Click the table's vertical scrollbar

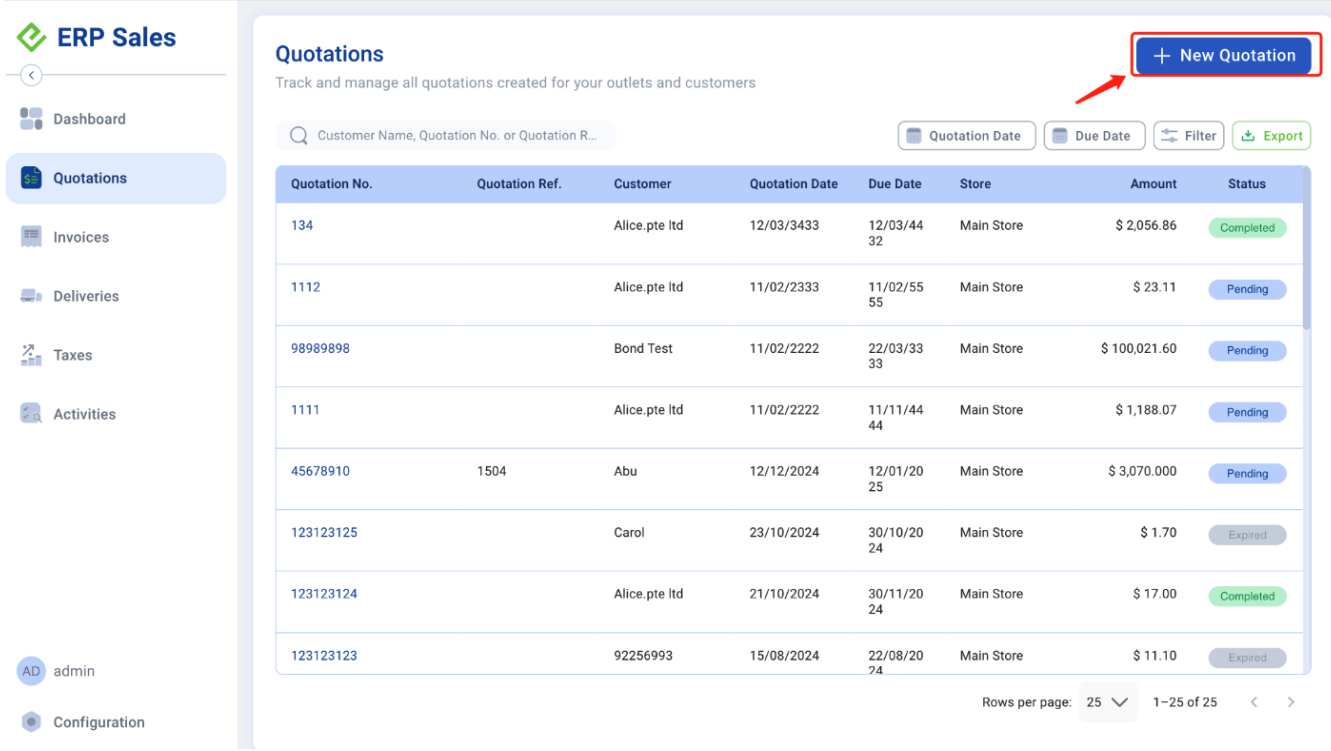[x=1306, y=270]
